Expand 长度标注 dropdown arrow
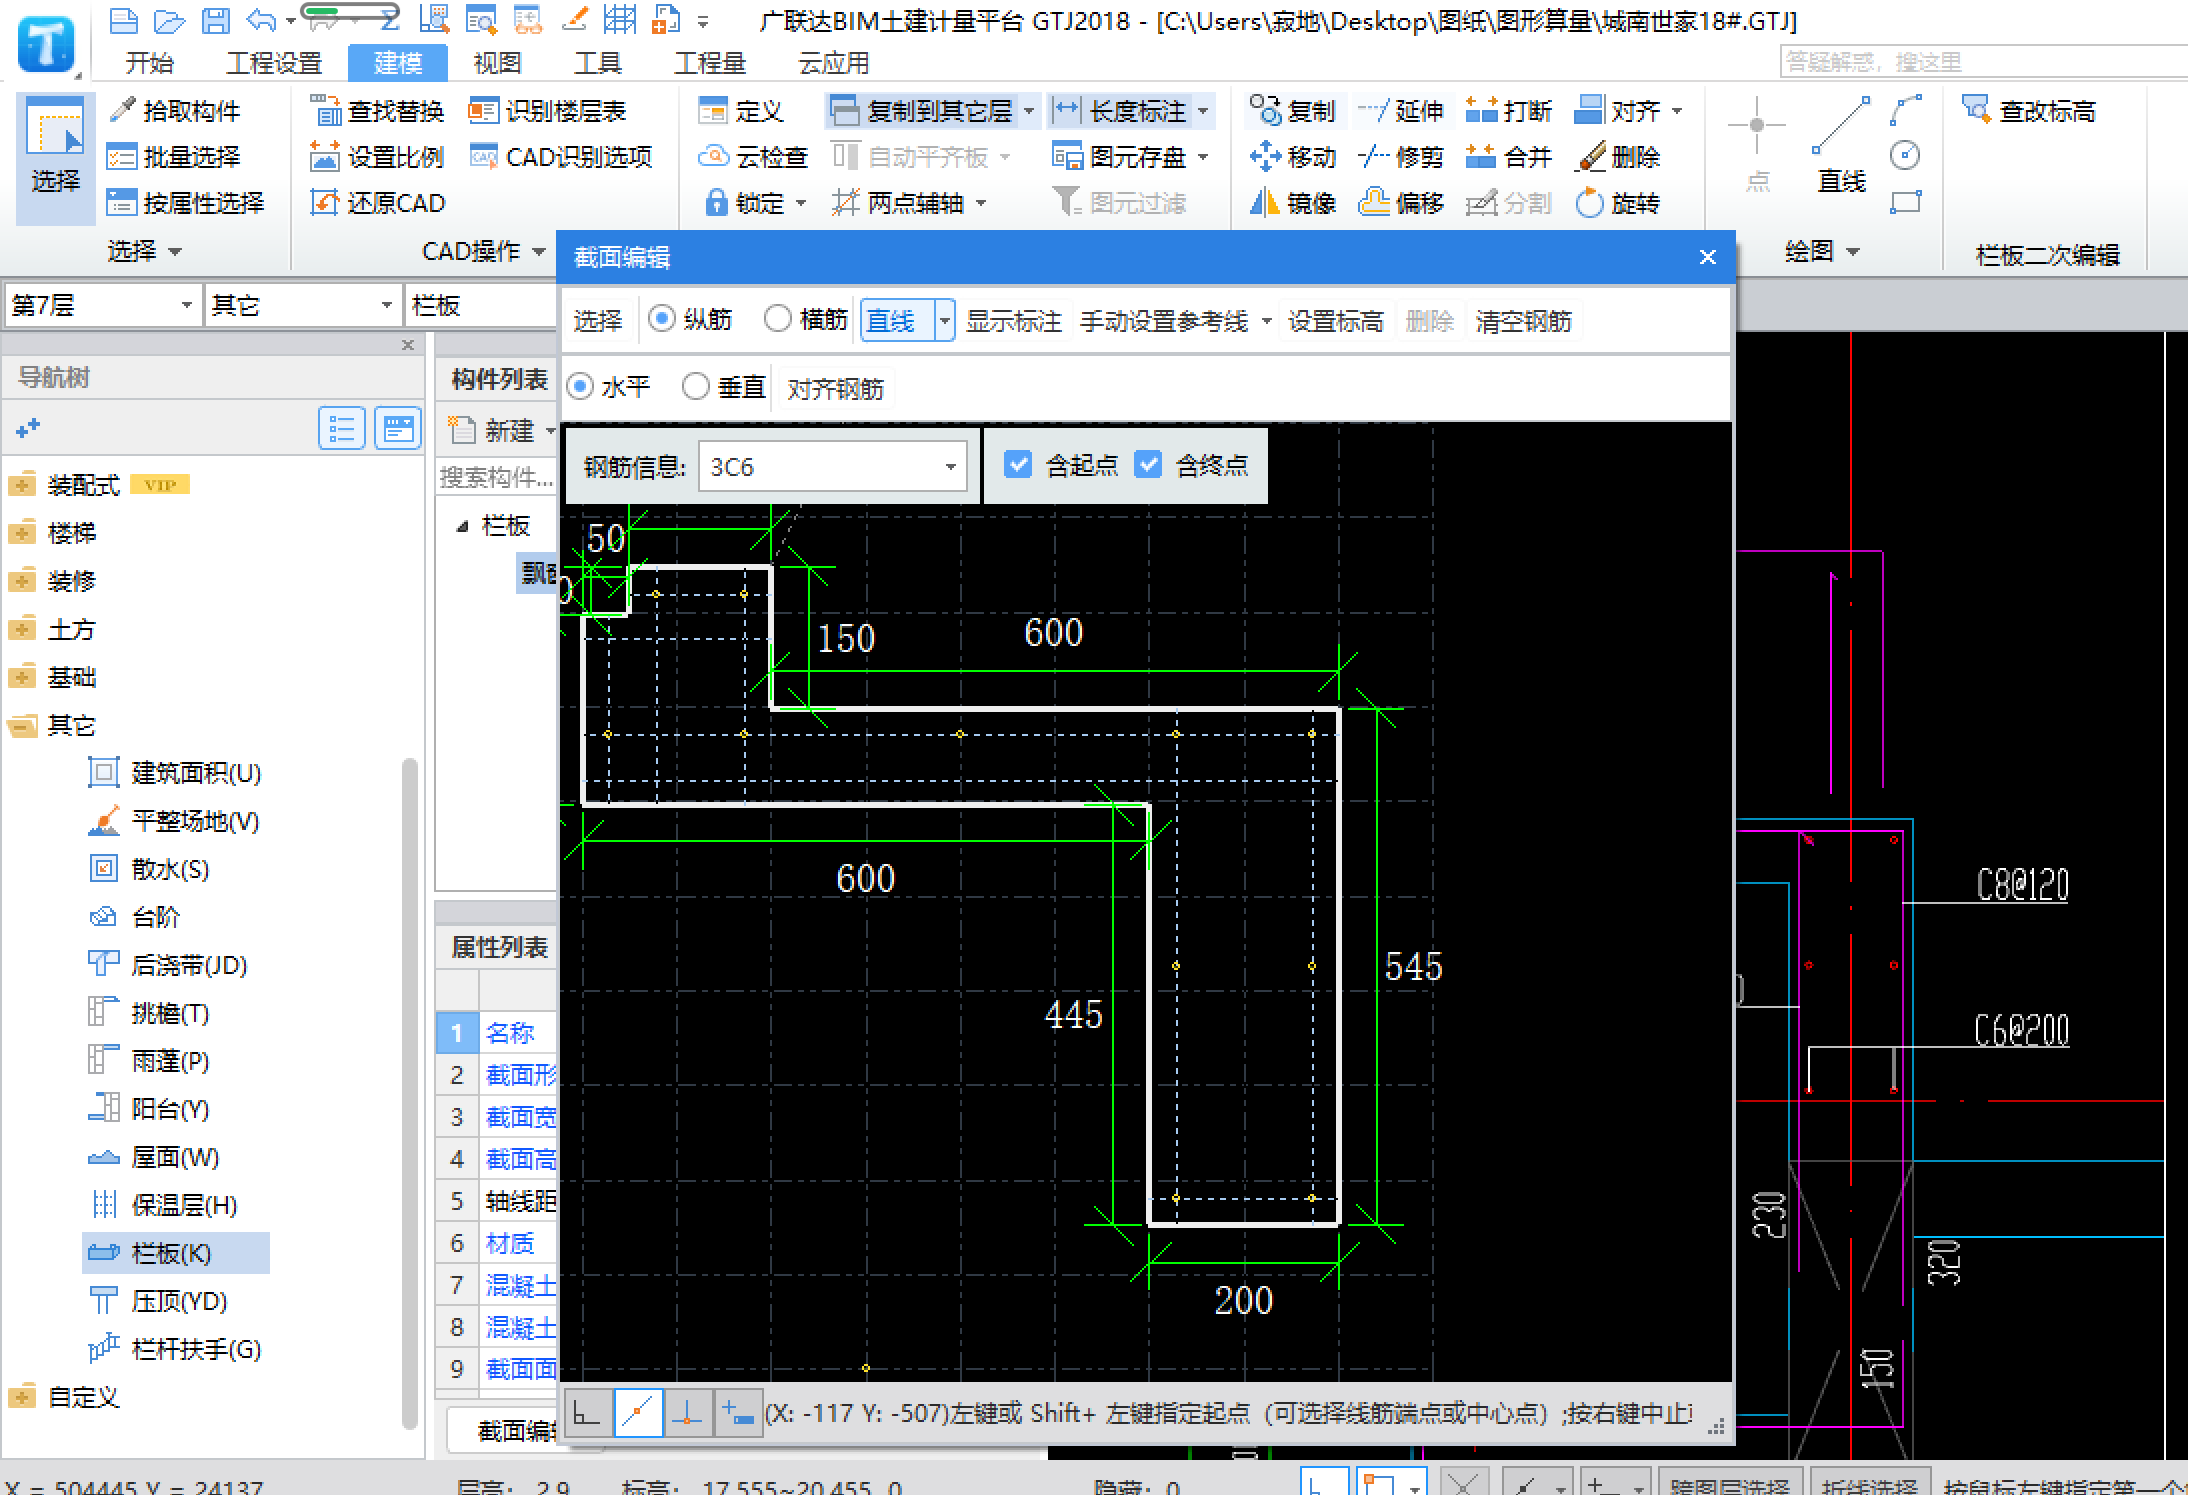 1203,111
